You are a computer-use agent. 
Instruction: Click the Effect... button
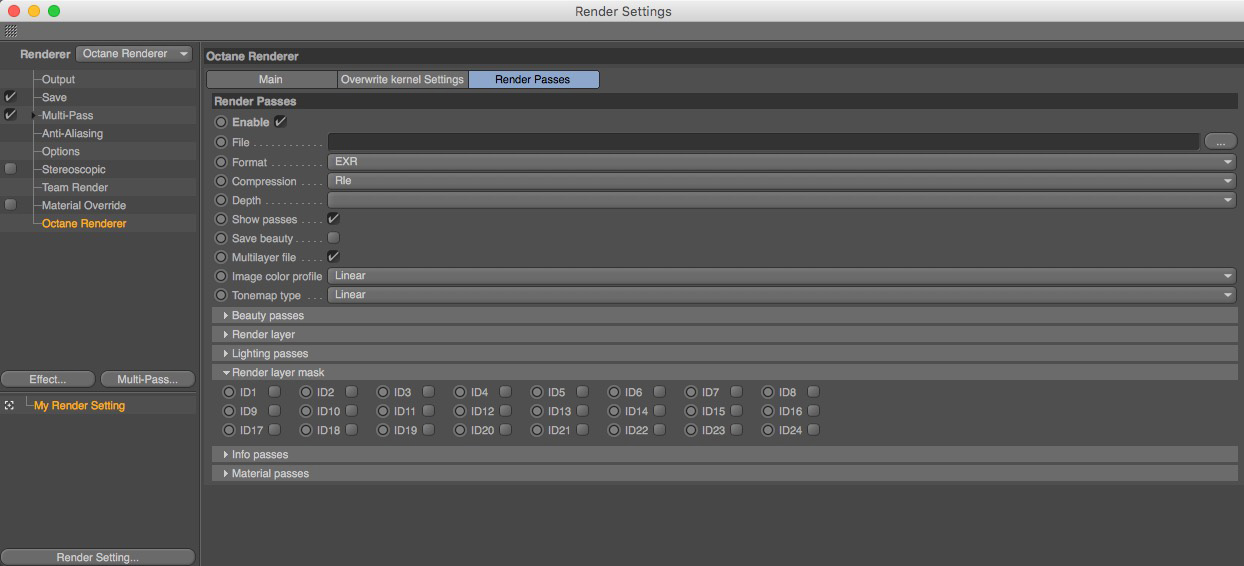pos(48,379)
